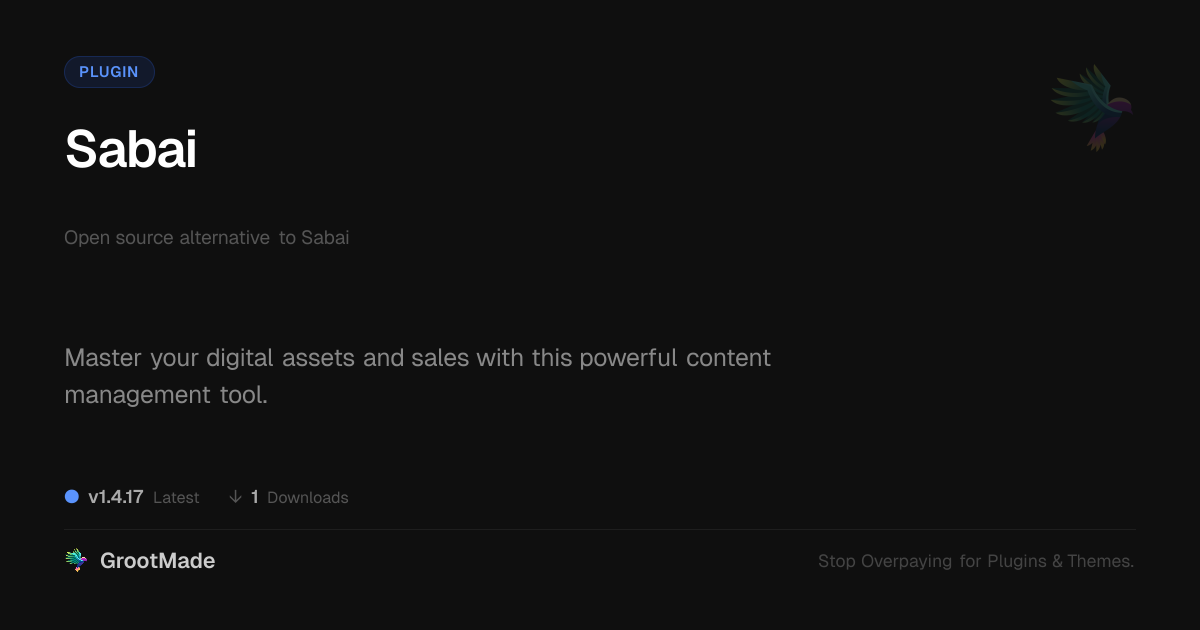
Task: Select the v1.4.17 version number
Action: [x=116, y=497]
